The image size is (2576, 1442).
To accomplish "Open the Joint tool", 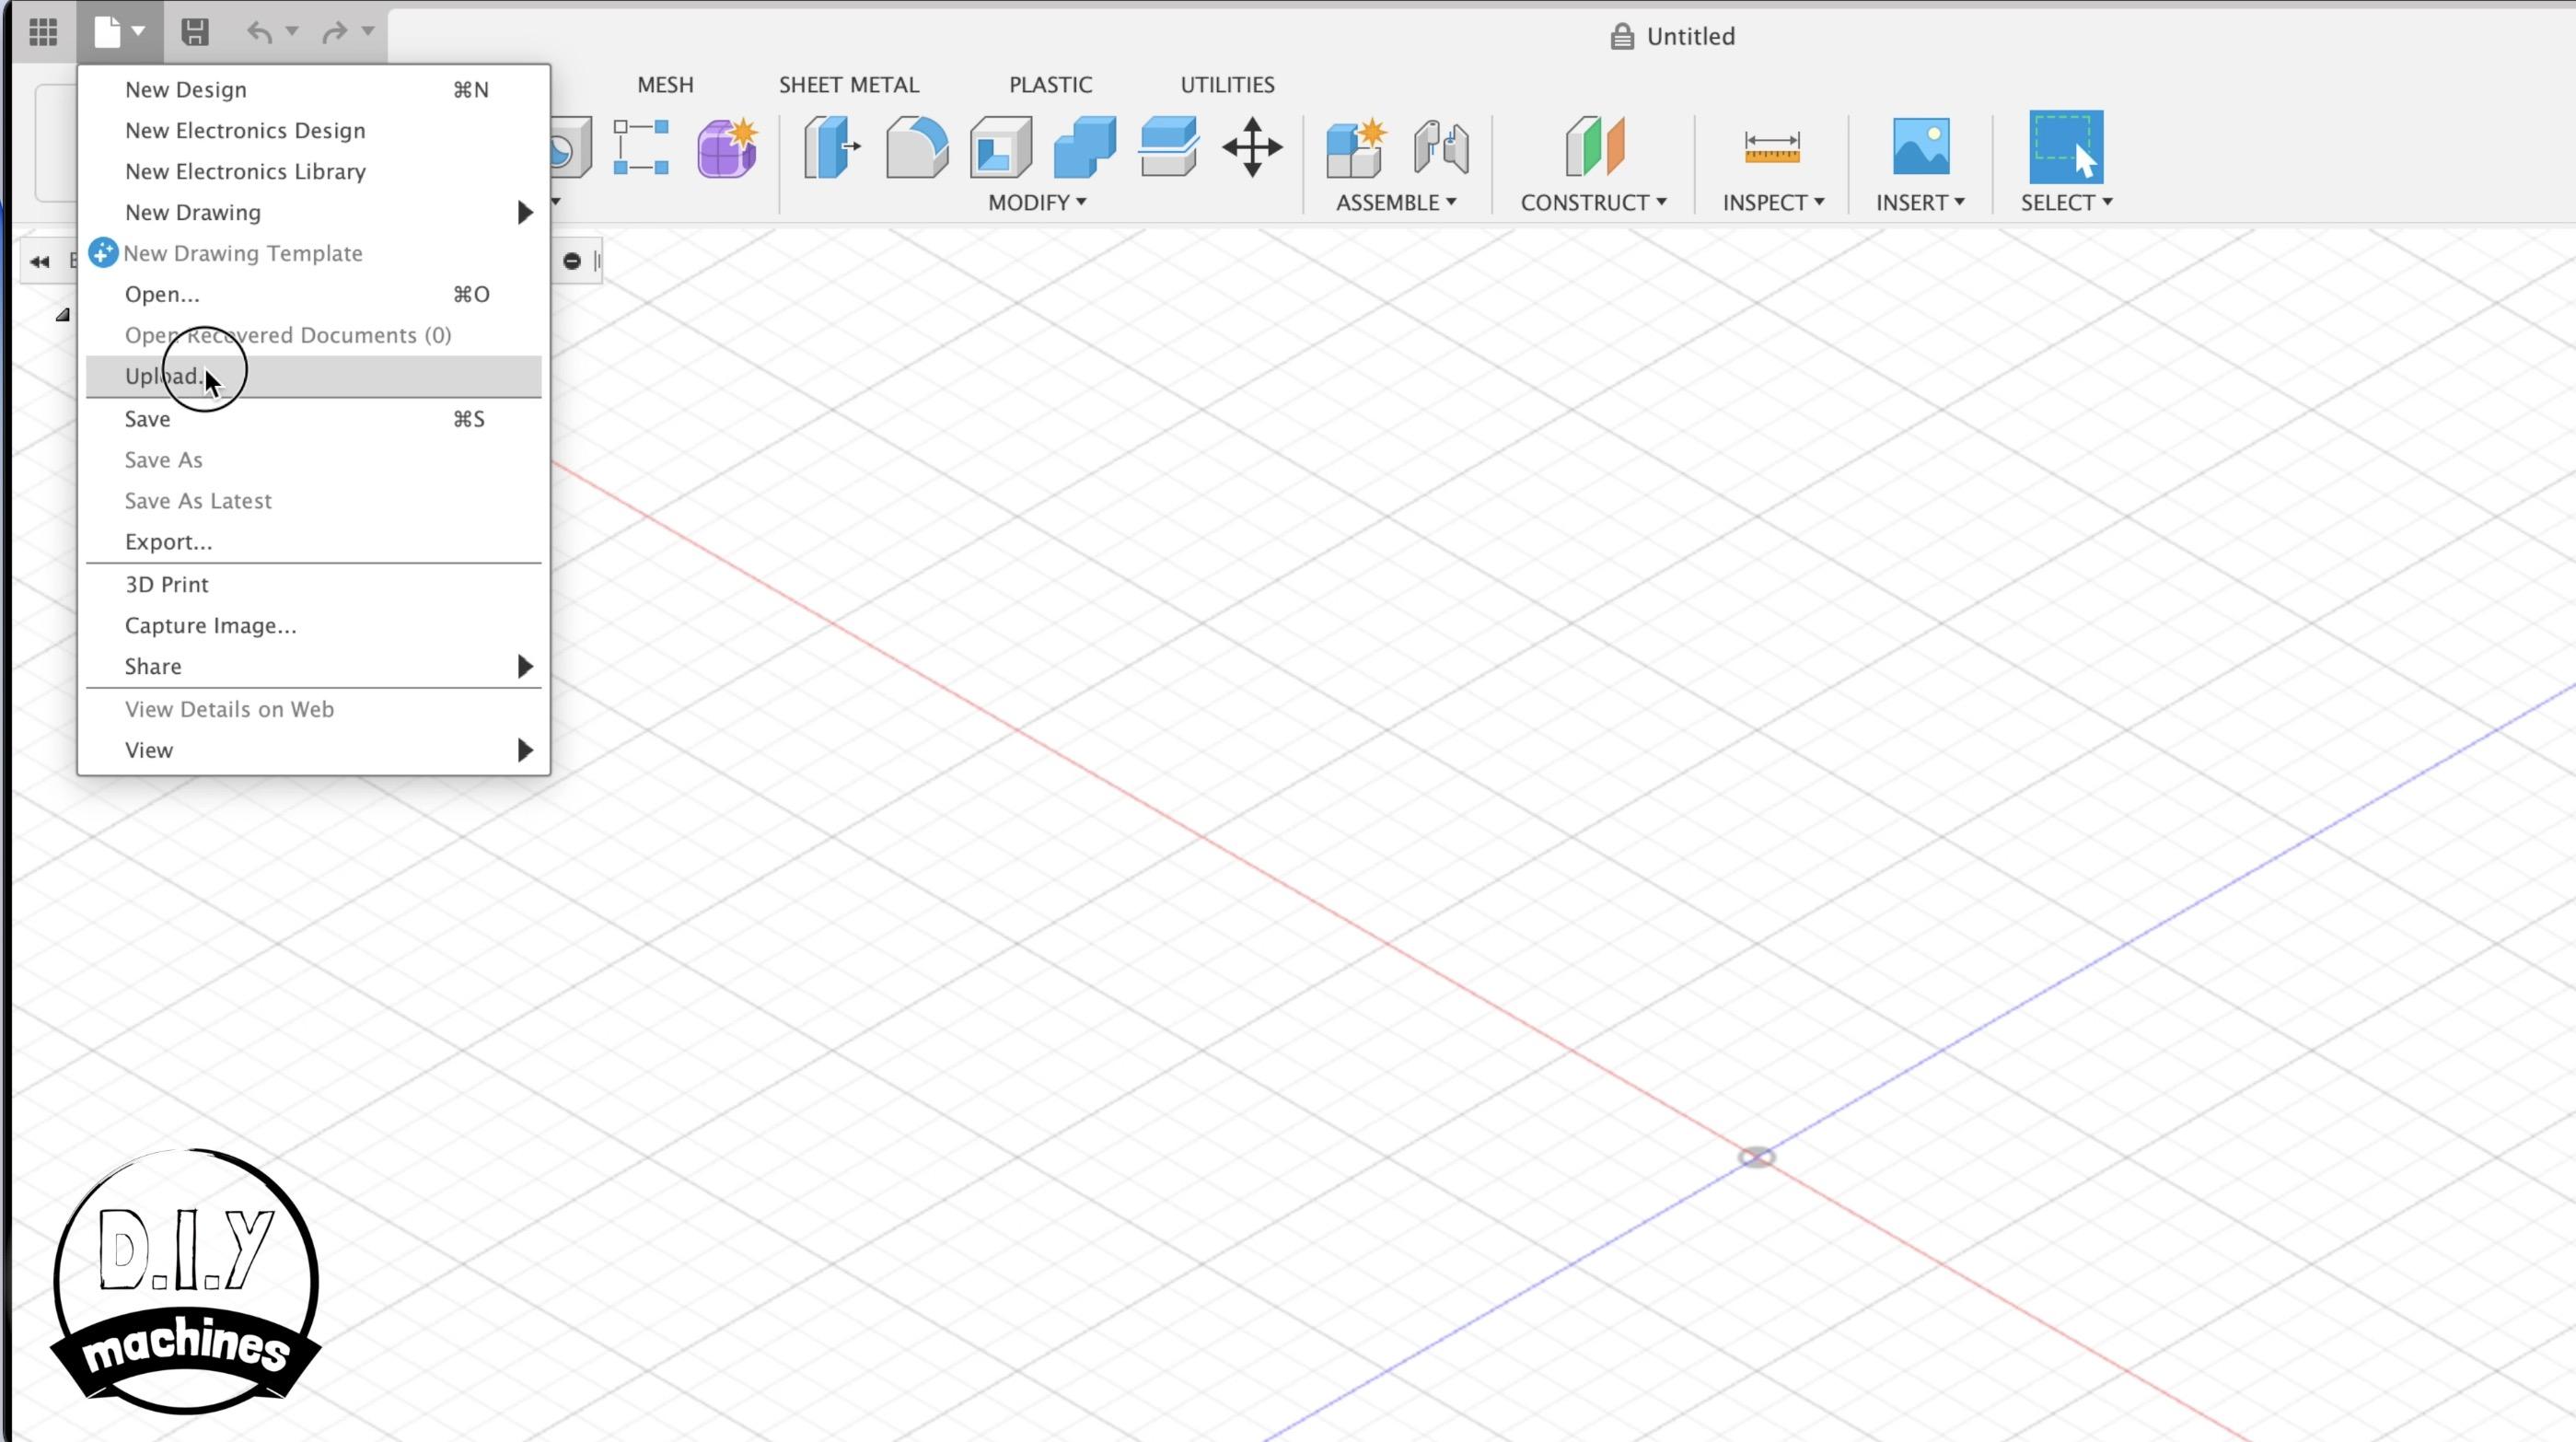I will [x=1438, y=148].
